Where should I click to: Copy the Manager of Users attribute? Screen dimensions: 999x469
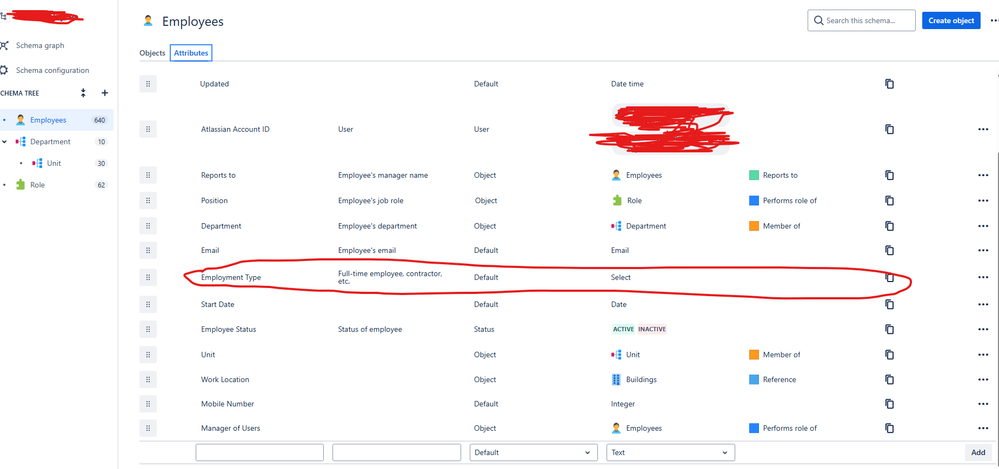click(889, 428)
